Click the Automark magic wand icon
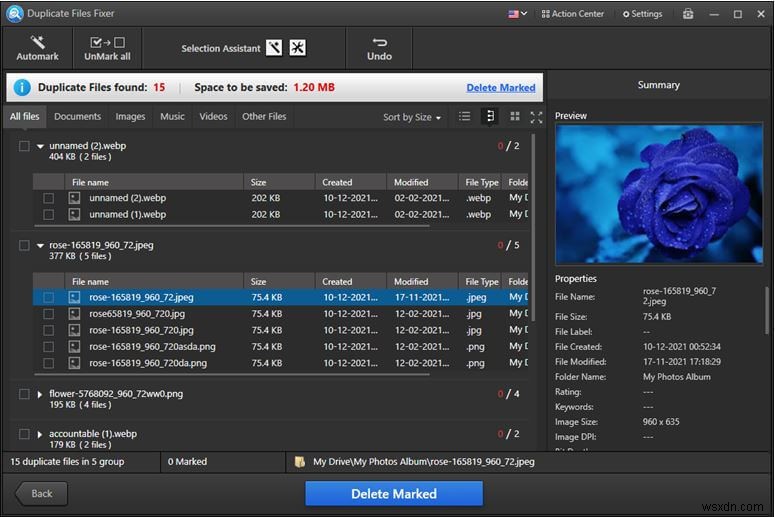The width and height of the screenshot is (775, 517). pyautogui.click(x=37, y=43)
